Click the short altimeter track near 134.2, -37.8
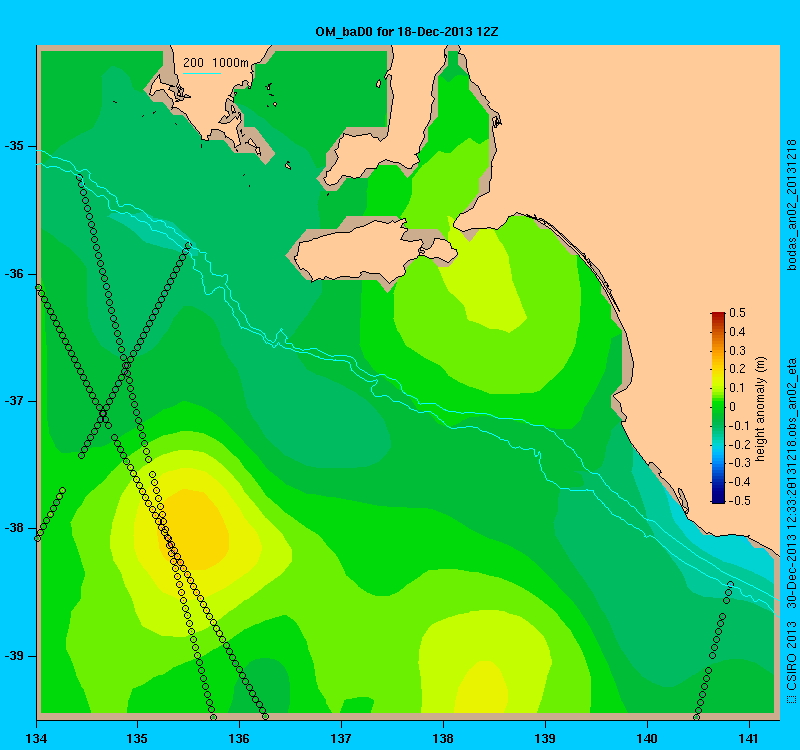The width and height of the screenshot is (800, 750). tap(50, 514)
